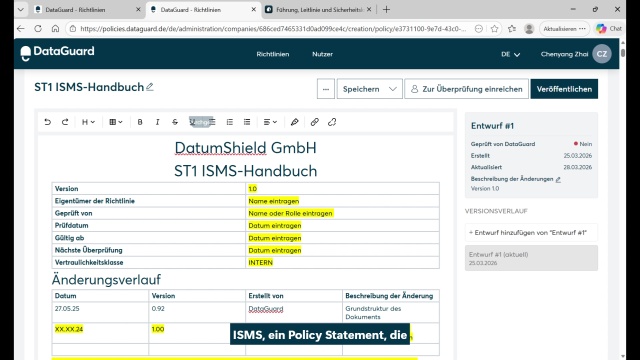640x360 pixels.
Task: Open the DE language dropdown
Action: [510, 54]
